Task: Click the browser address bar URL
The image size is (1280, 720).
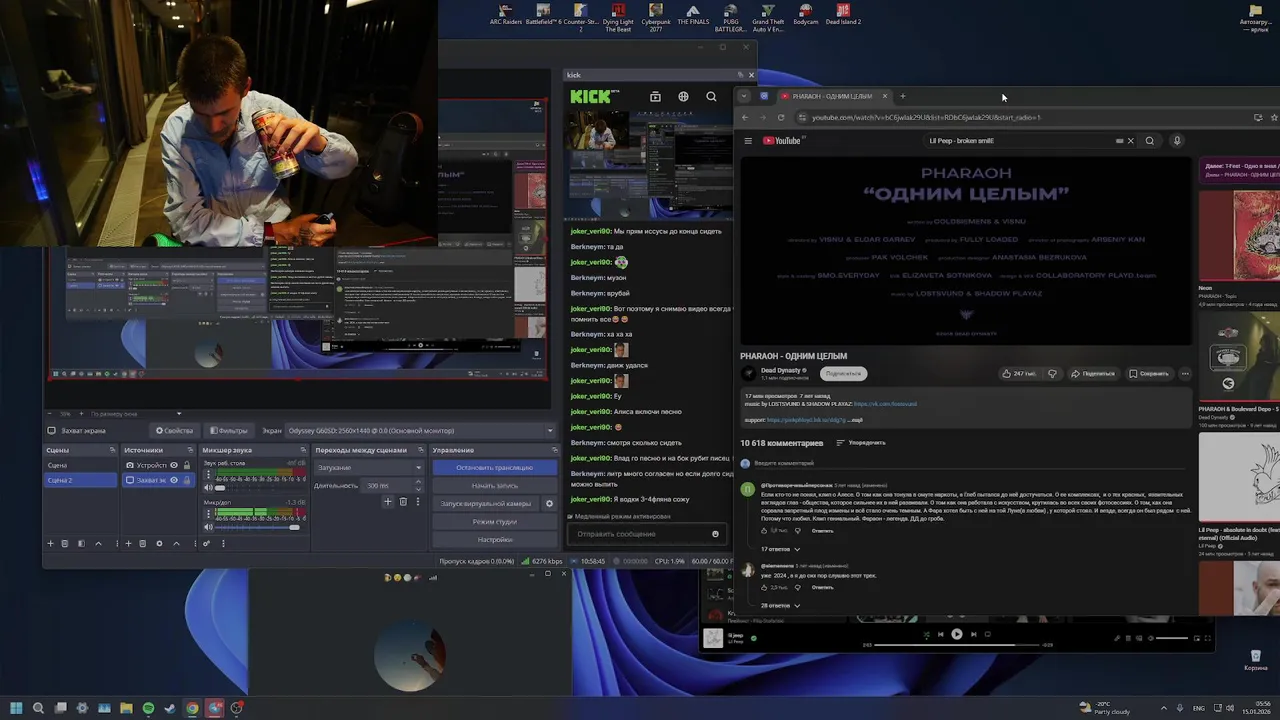Action: 926,117
